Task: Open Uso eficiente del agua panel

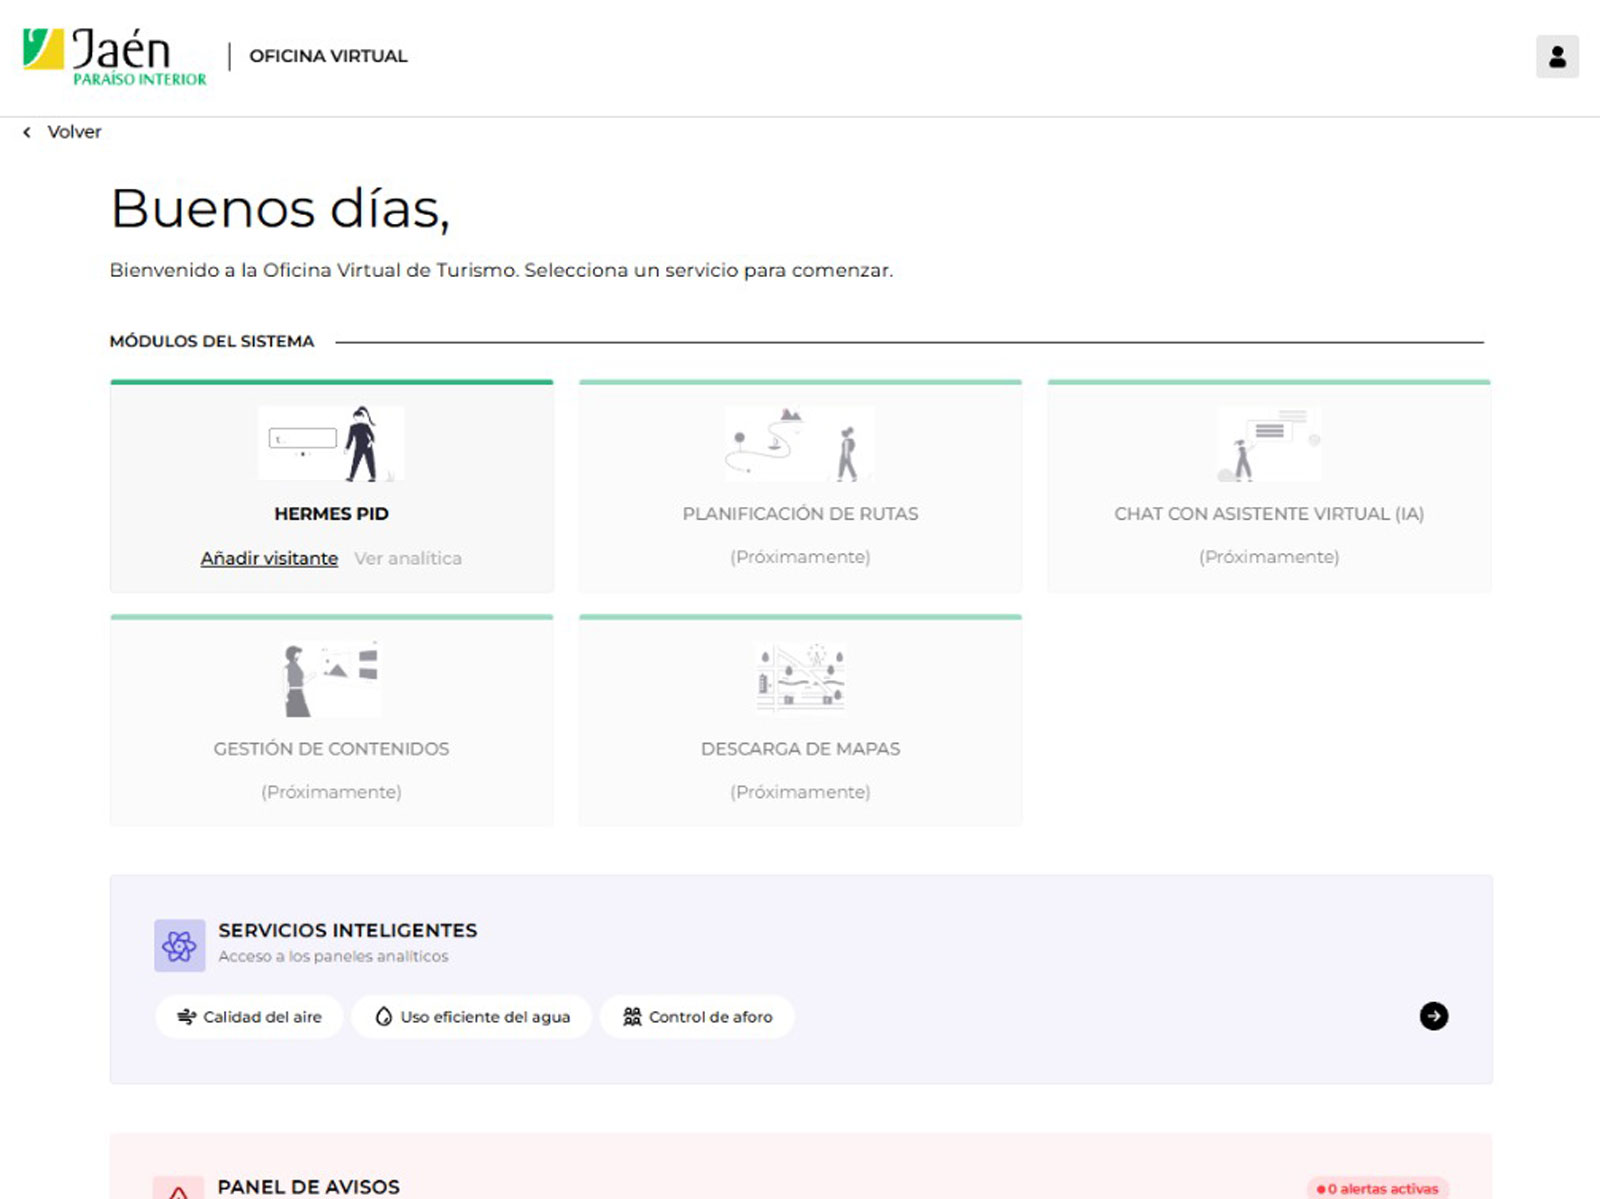Action: tap(471, 1016)
